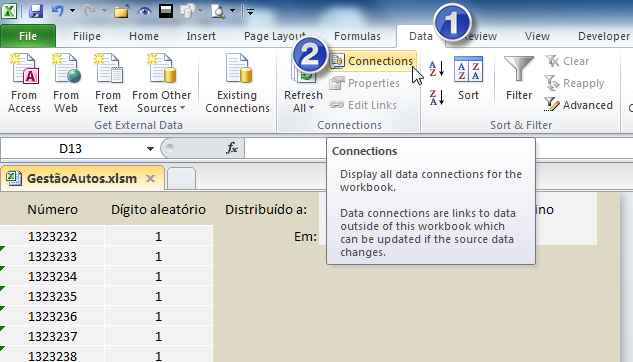Click Reapply filter button

tap(575, 83)
